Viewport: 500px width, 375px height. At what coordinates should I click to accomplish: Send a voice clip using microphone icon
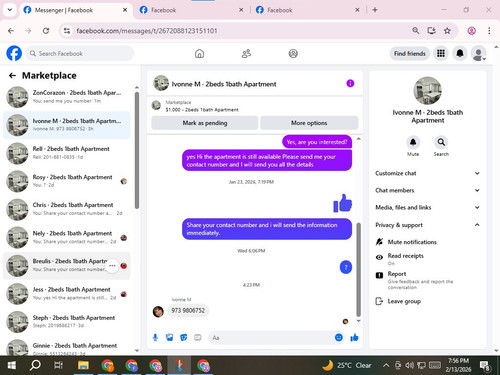(x=155, y=338)
